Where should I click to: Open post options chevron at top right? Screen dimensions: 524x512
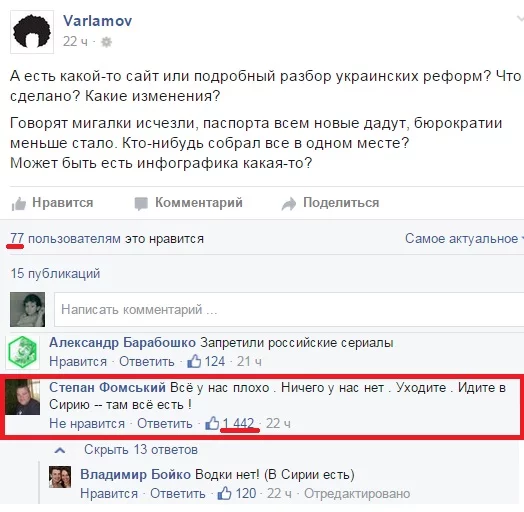520,19
